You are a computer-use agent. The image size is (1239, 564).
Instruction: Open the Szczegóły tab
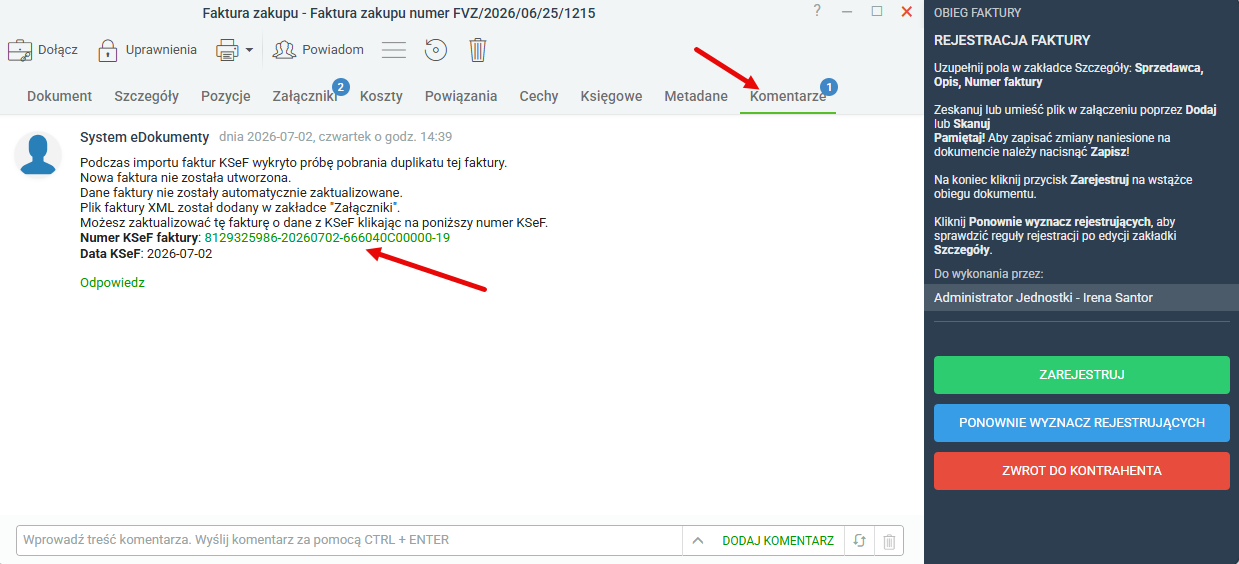(146, 96)
